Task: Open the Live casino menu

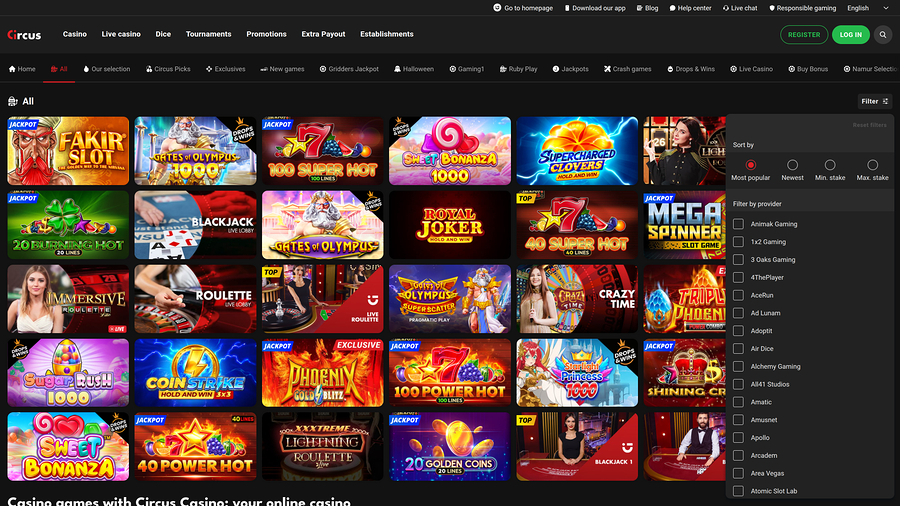Action: click(121, 34)
